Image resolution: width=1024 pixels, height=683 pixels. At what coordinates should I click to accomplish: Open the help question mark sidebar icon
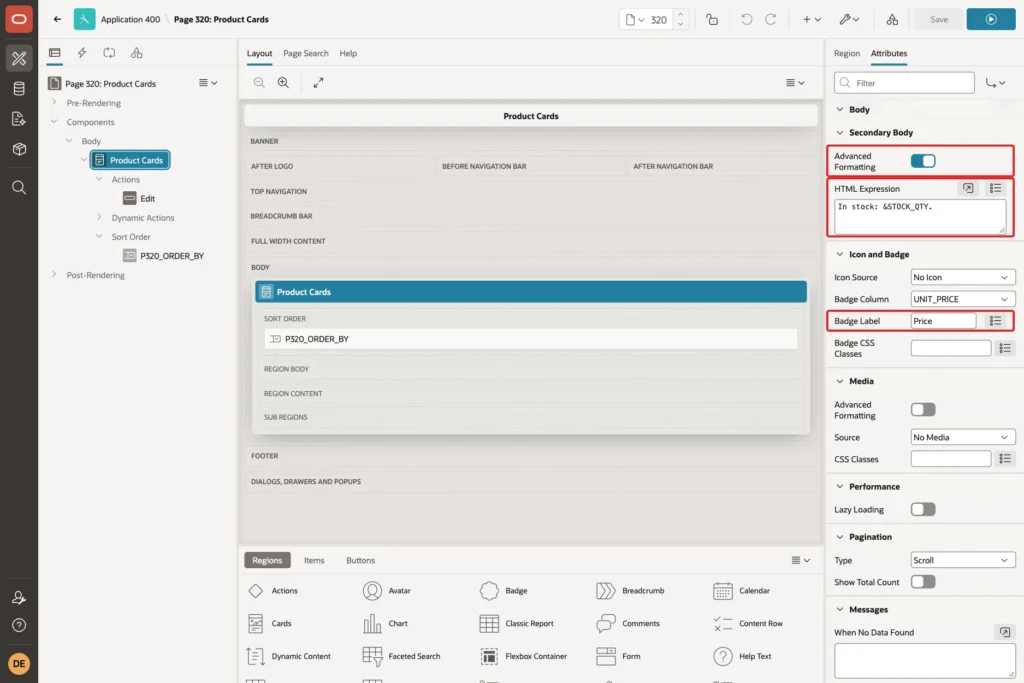19,625
